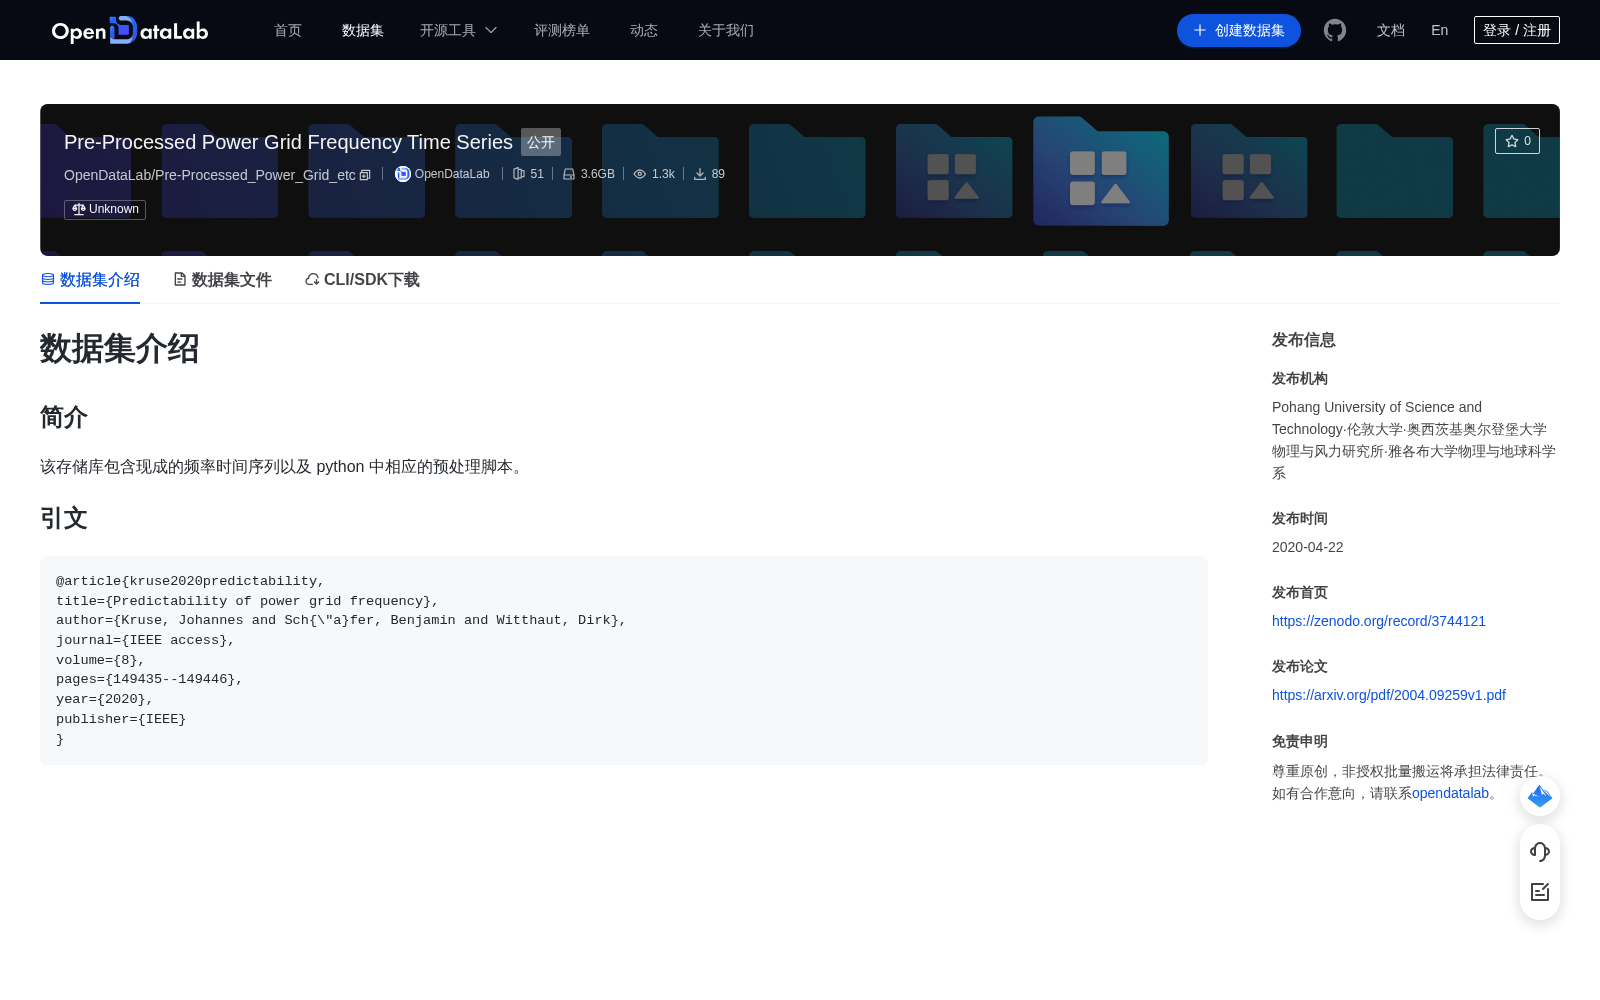Click the 简介 heading
The width and height of the screenshot is (1600, 1000).
(x=64, y=417)
